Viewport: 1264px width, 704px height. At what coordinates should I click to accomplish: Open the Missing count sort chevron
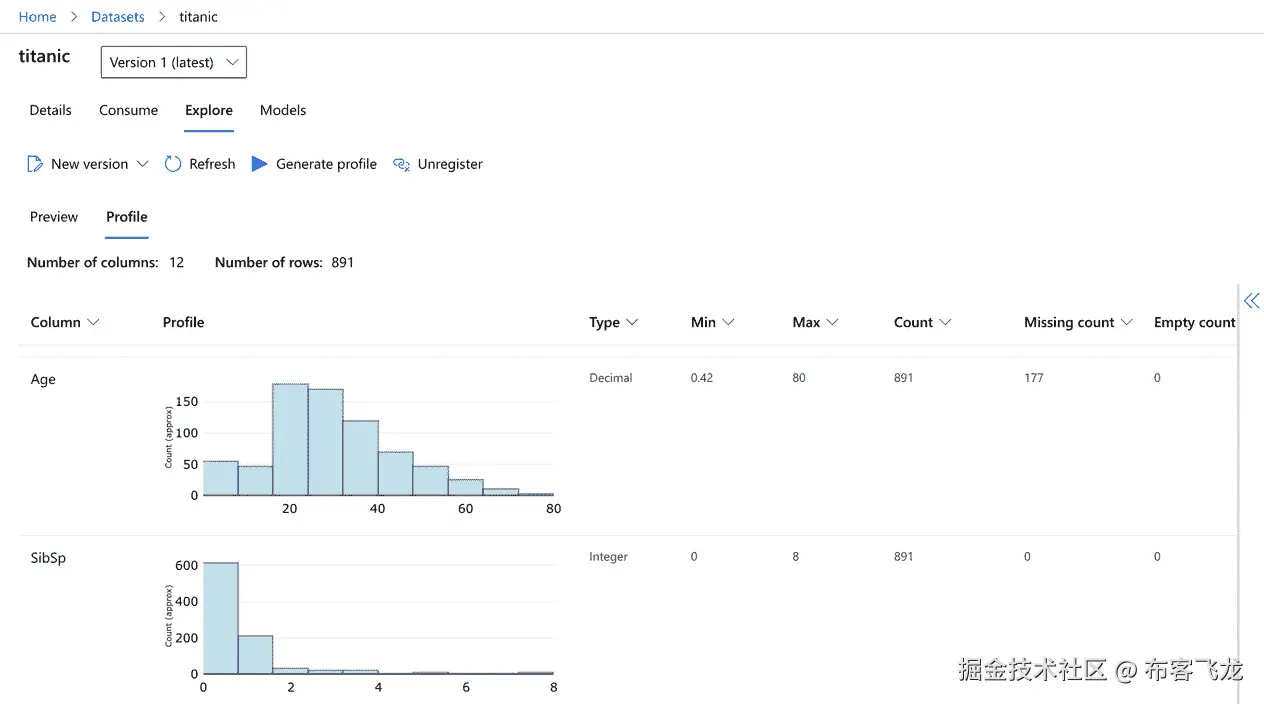pos(1127,322)
